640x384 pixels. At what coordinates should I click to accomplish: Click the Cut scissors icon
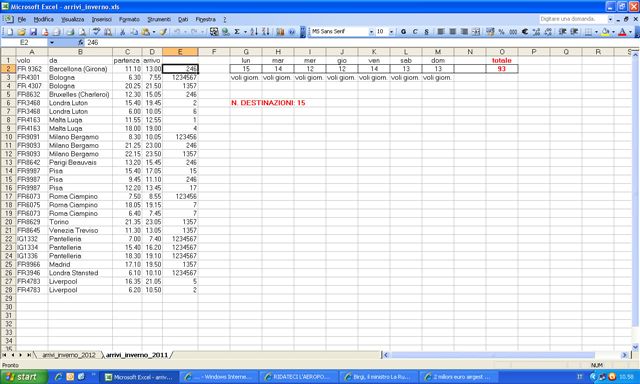tap(122, 32)
